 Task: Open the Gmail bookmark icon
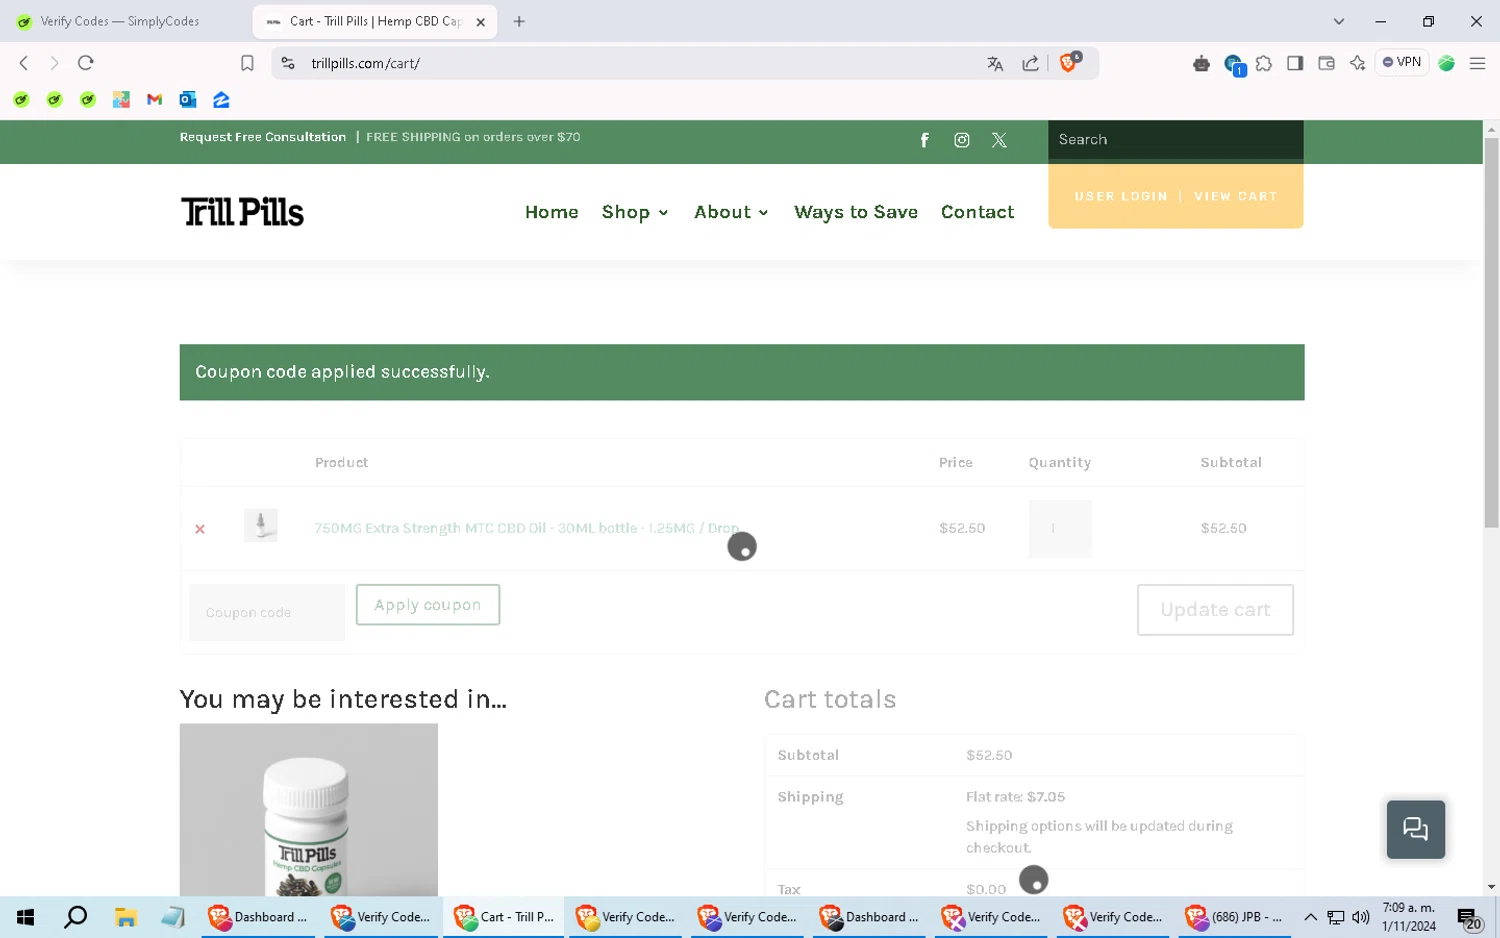154,99
